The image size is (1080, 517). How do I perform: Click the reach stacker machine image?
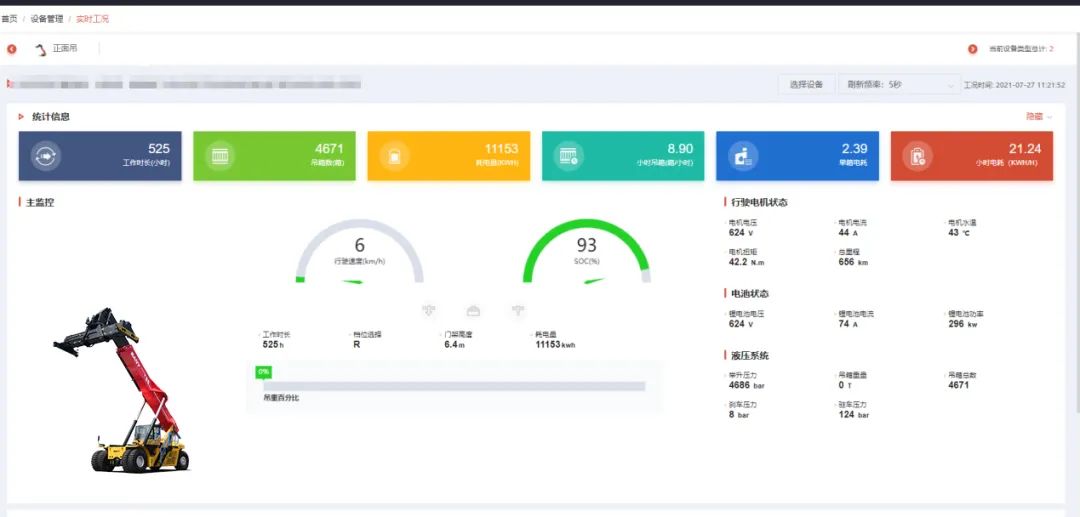click(121, 389)
